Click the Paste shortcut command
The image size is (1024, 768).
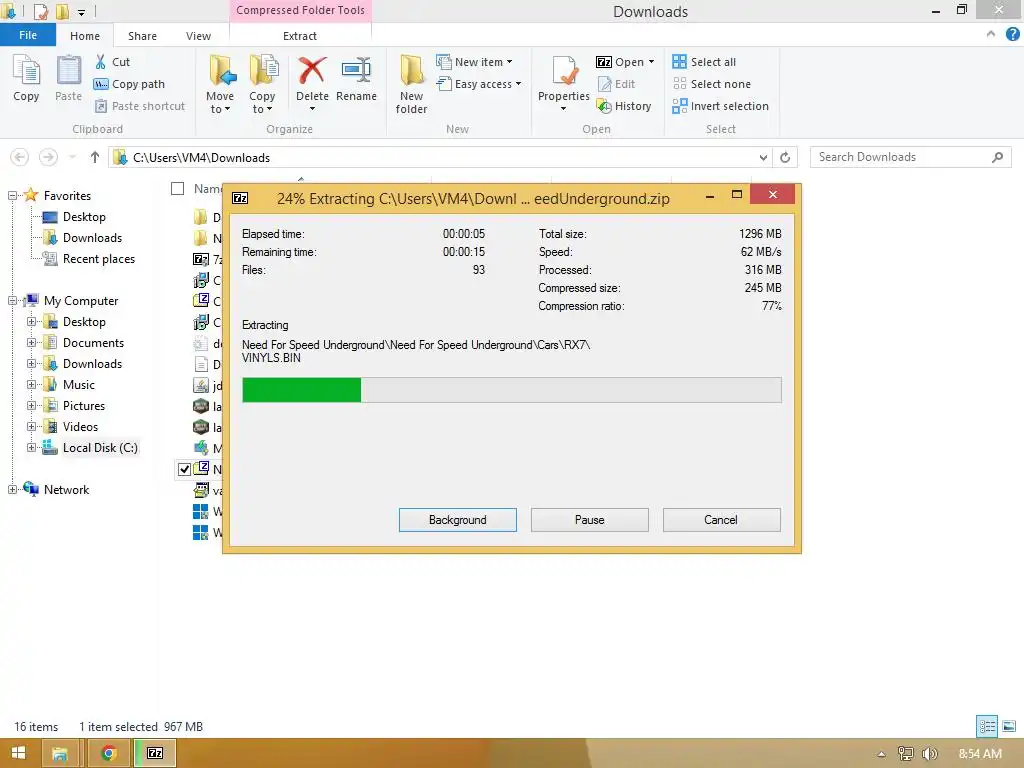pyautogui.click(x=140, y=106)
